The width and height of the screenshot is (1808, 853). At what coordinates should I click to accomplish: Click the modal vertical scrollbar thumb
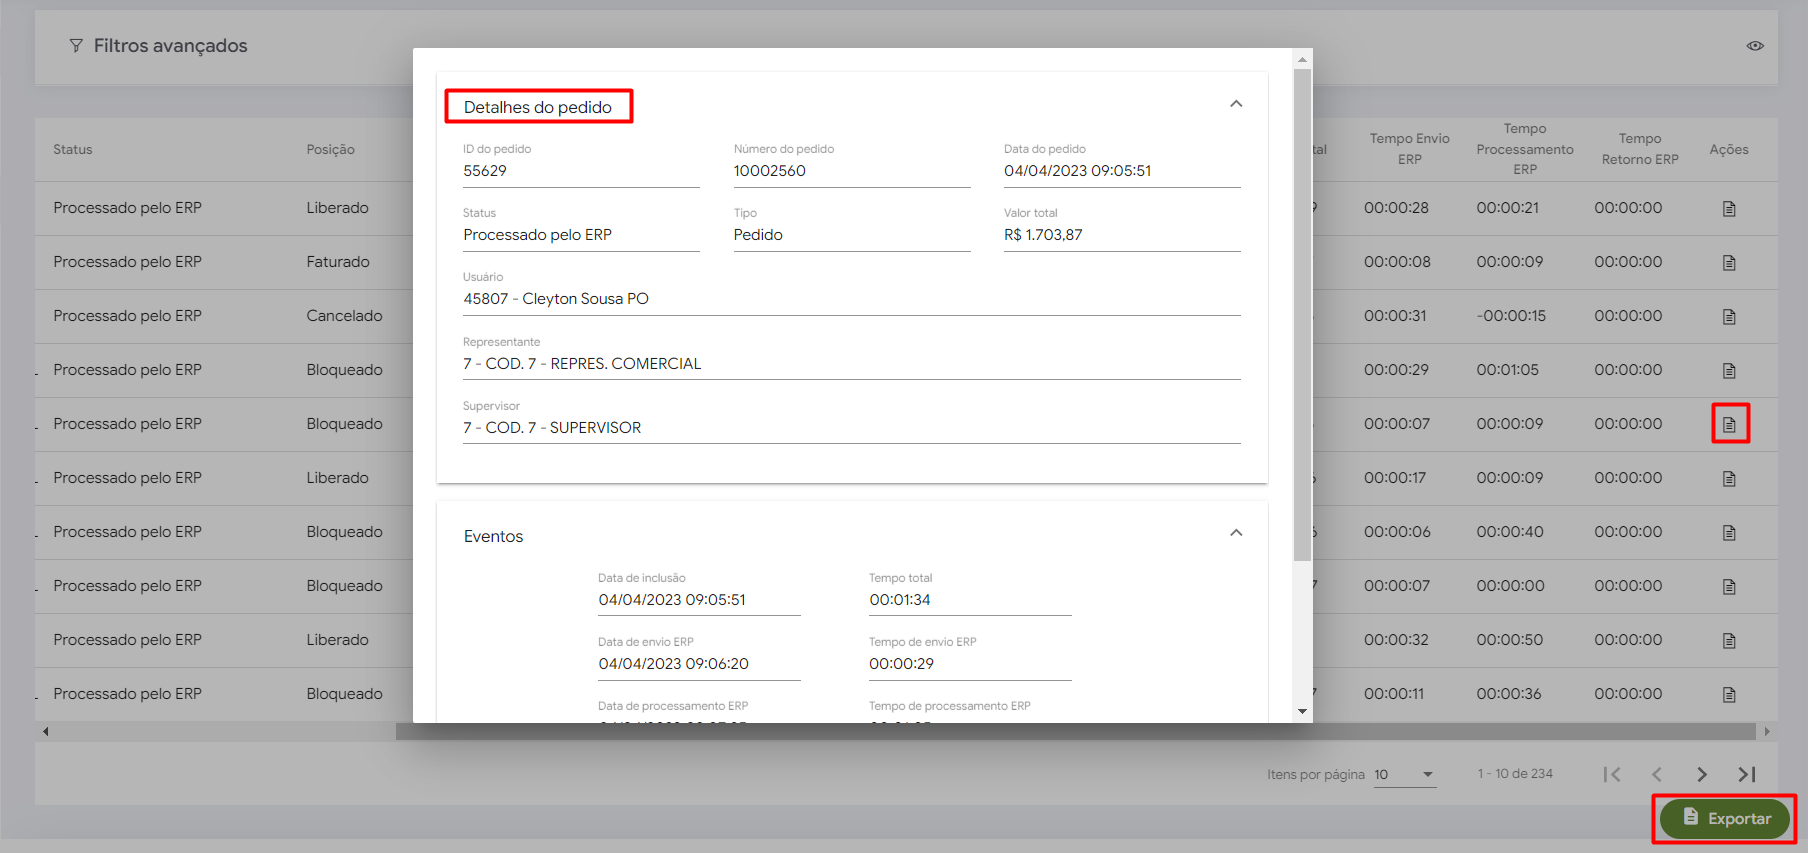1302,300
